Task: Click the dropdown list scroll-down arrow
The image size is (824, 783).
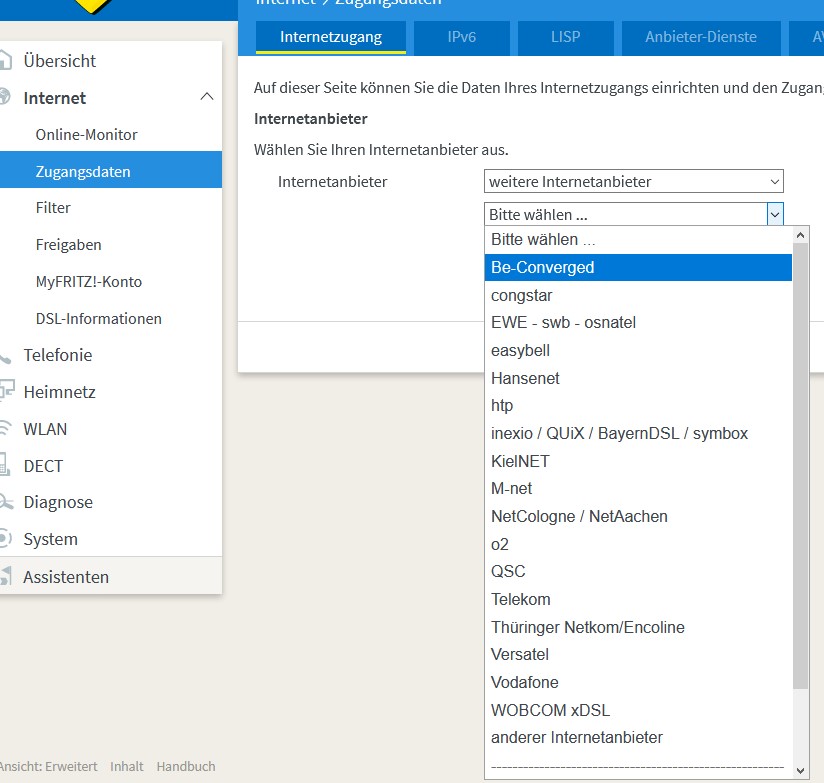Action: pyautogui.click(x=800, y=771)
